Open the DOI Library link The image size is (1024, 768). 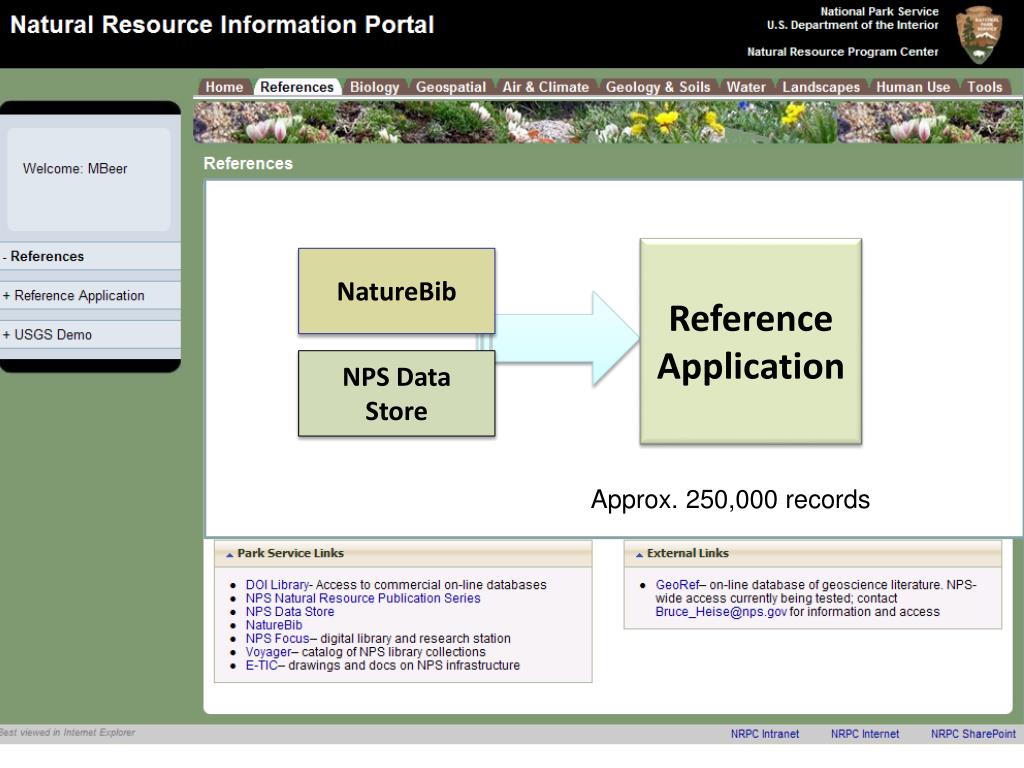tap(277, 585)
